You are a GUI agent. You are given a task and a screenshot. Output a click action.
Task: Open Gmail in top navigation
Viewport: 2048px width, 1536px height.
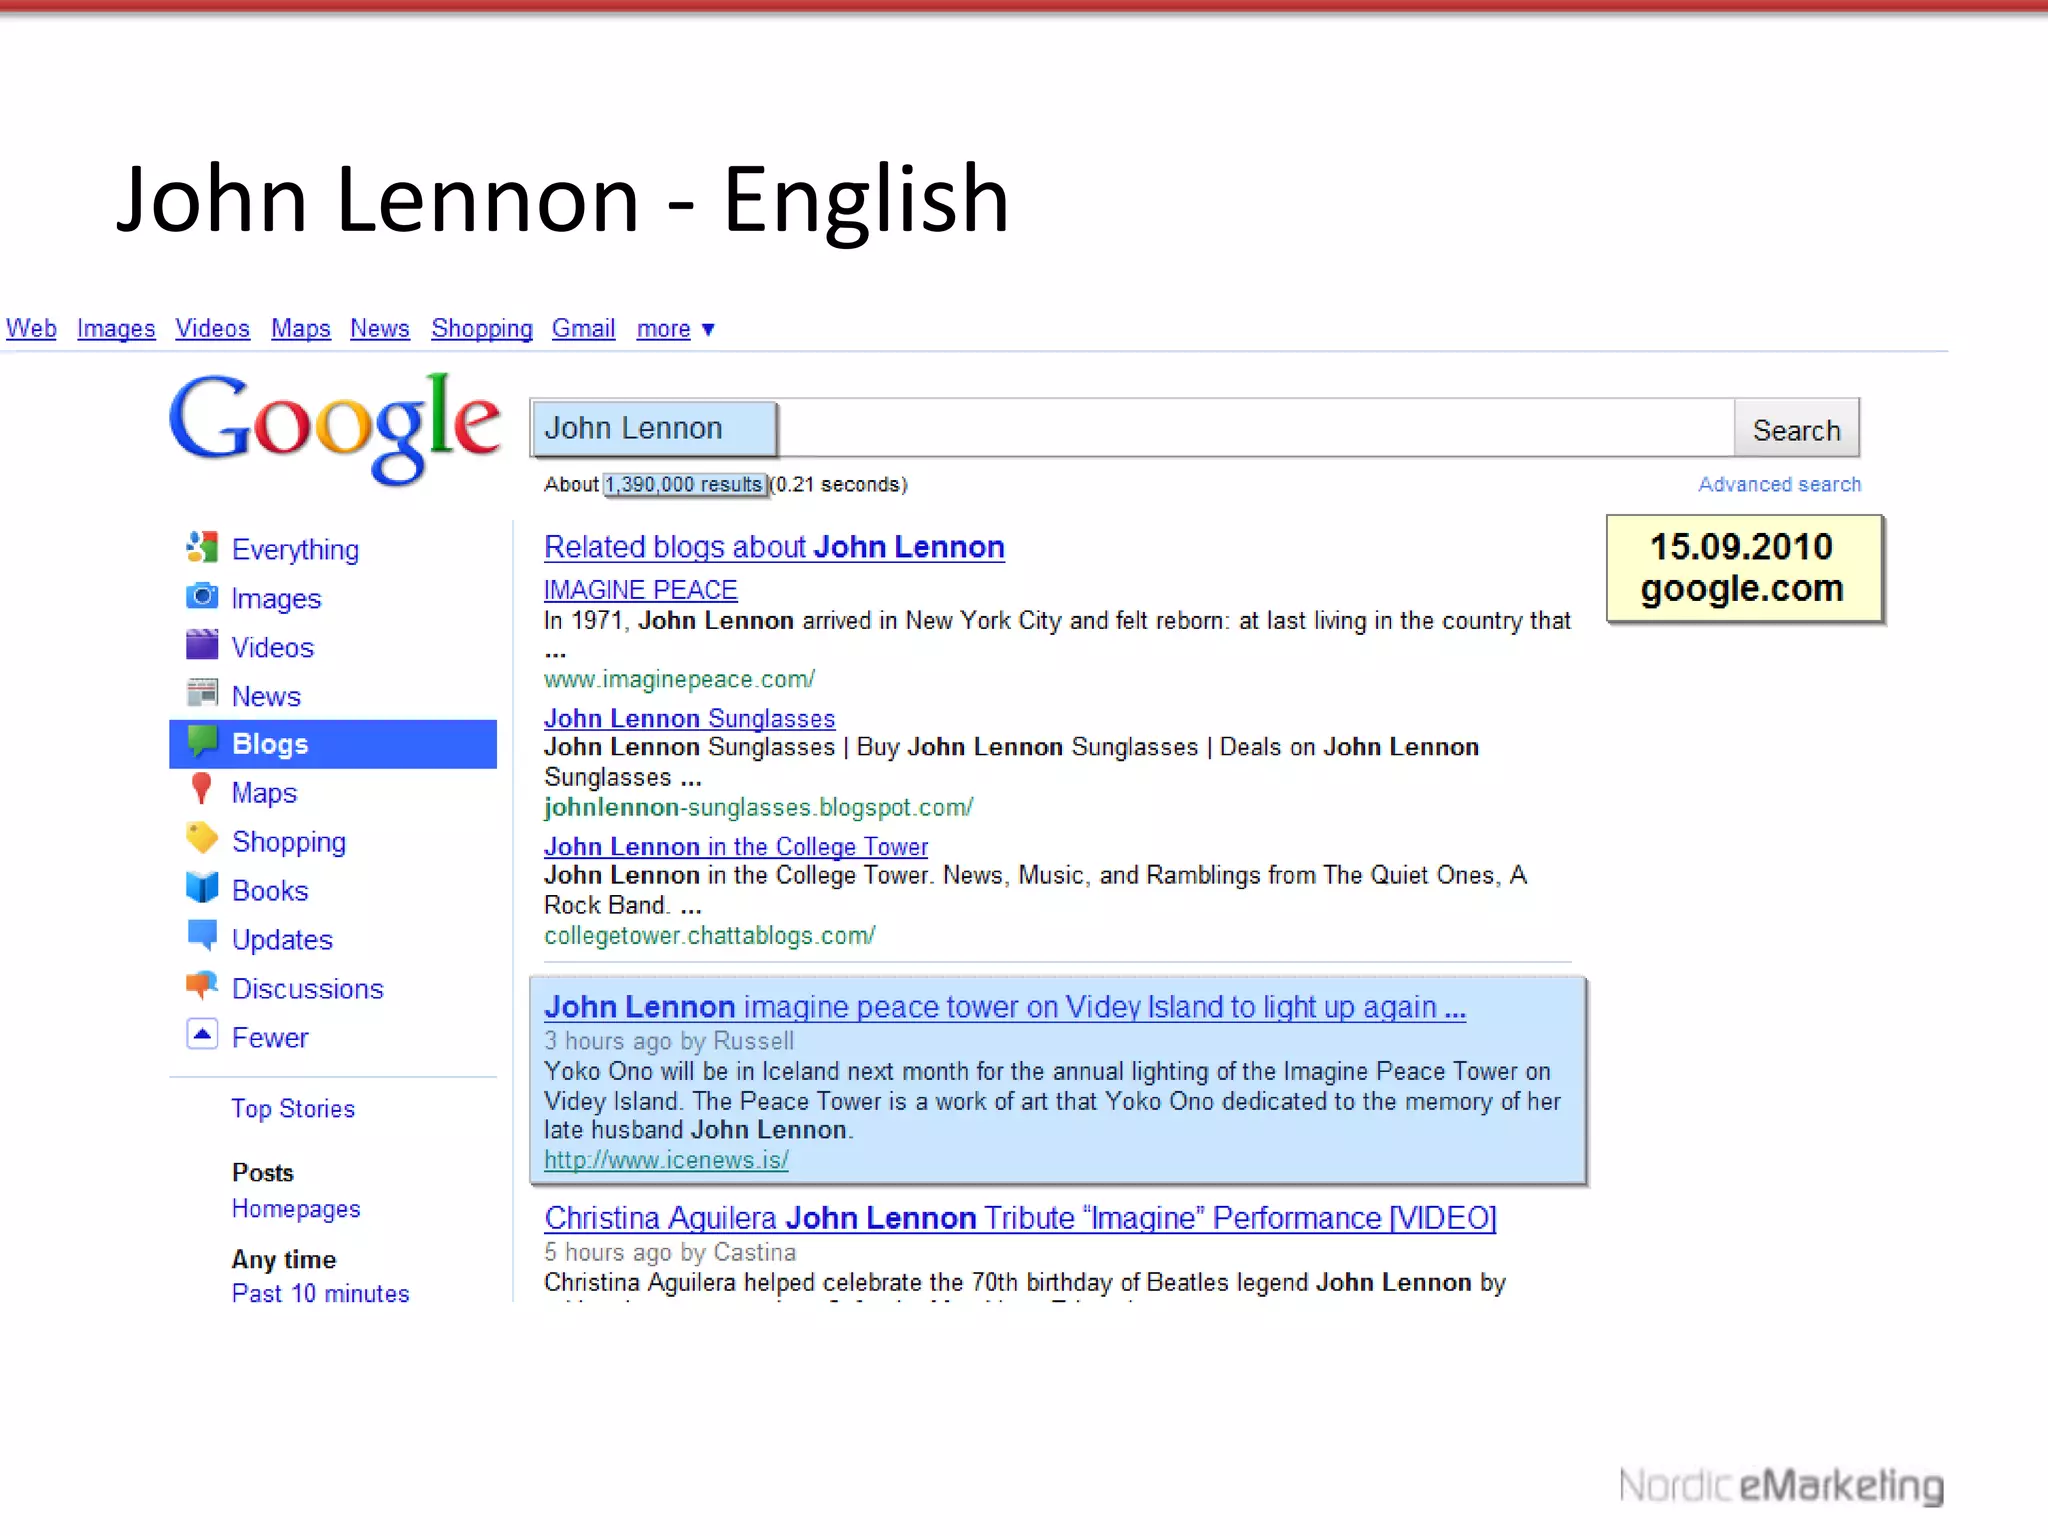tap(584, 329)
